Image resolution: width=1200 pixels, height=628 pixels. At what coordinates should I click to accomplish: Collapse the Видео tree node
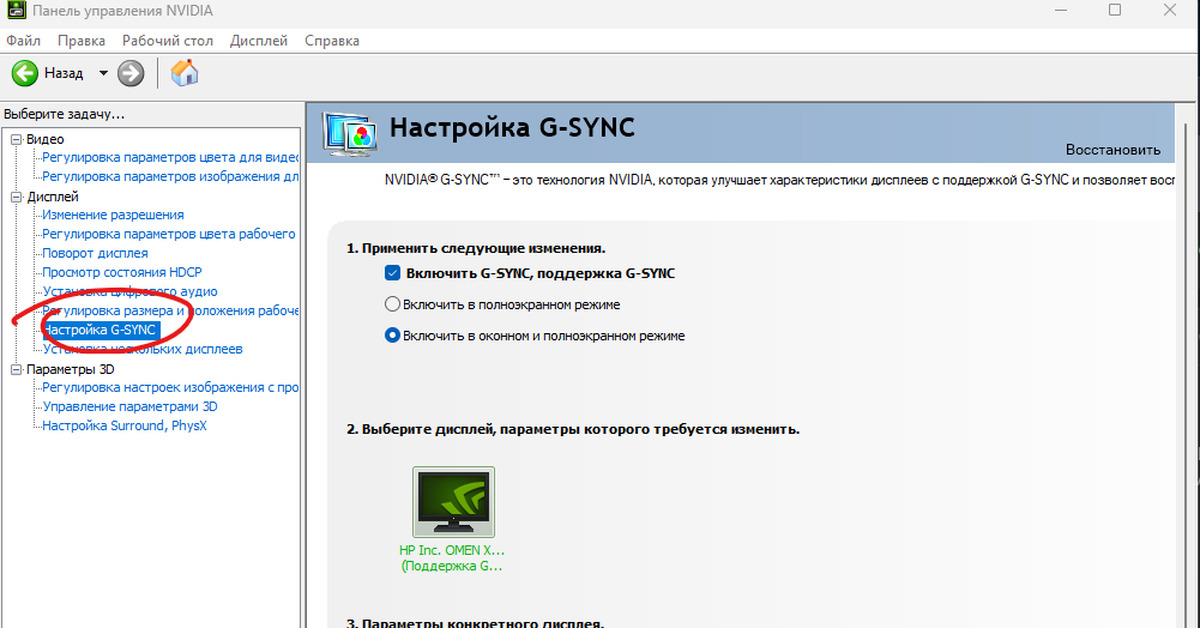[x=16, y=139]
